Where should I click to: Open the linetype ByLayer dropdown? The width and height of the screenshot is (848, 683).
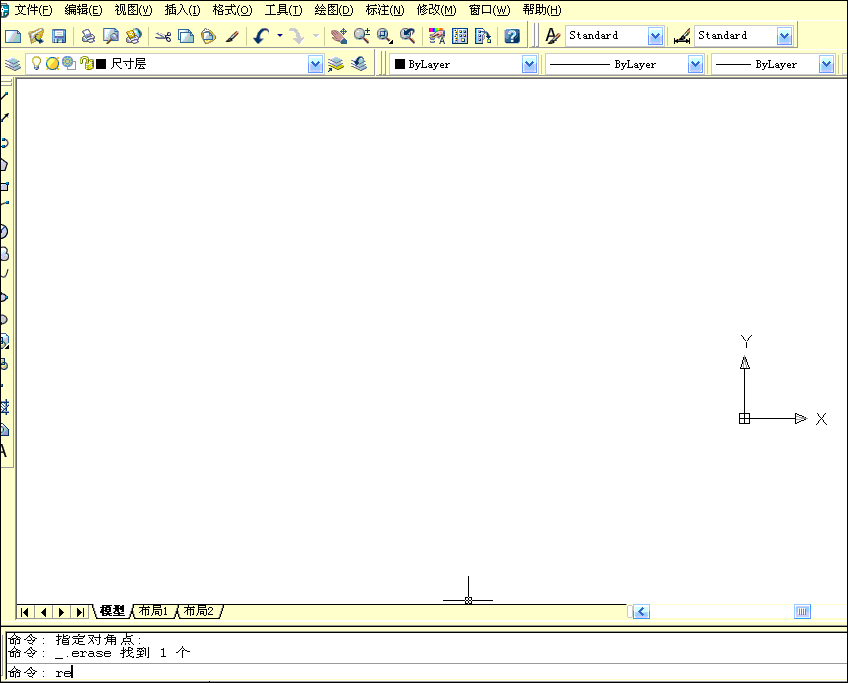coord(695,64)
